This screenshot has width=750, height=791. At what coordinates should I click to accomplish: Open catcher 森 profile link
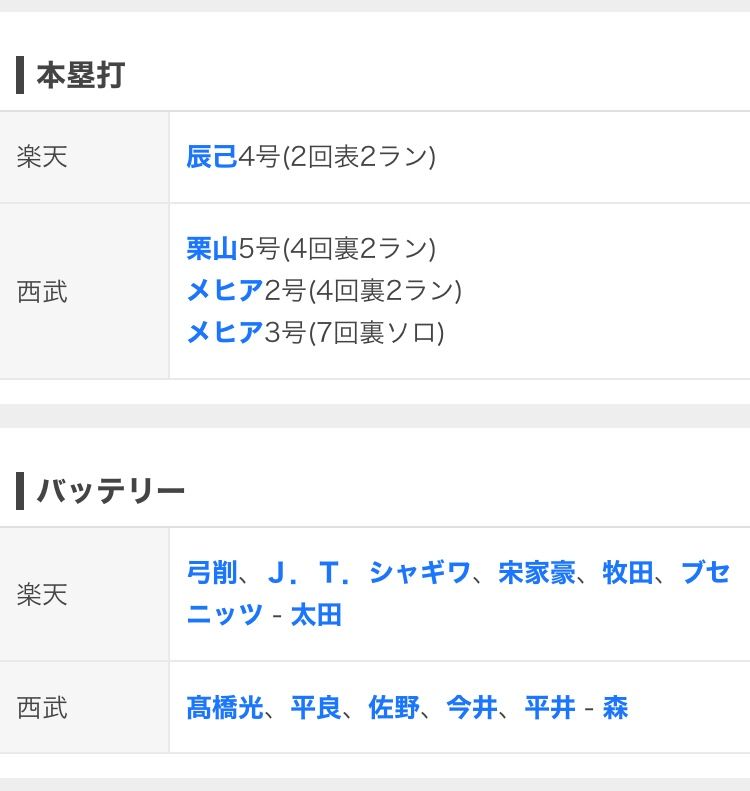pos(616,708)
